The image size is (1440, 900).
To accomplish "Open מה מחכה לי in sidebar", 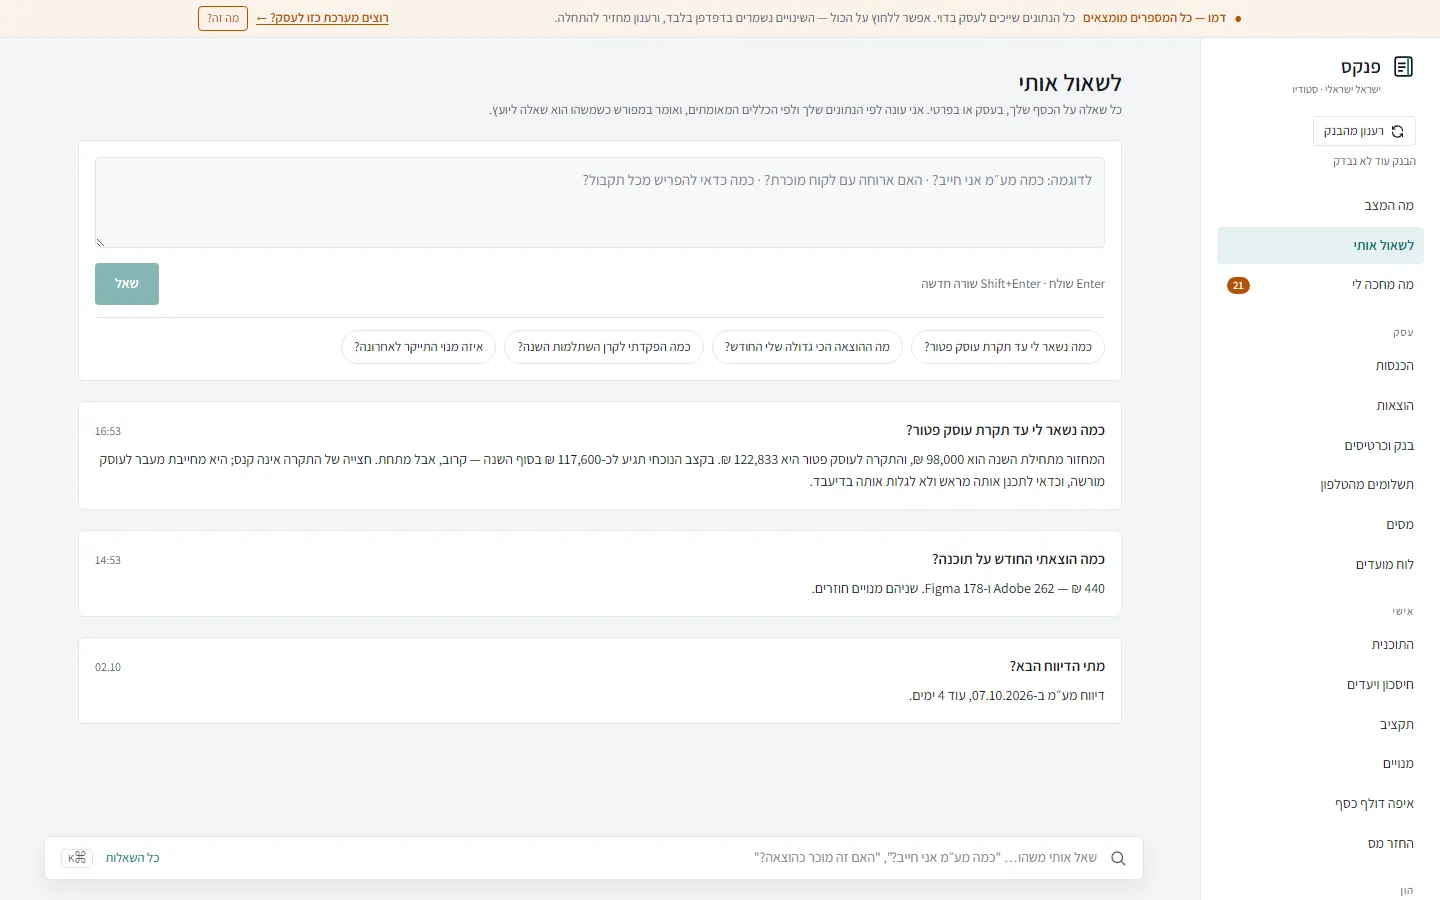I will pos(1320,285).
